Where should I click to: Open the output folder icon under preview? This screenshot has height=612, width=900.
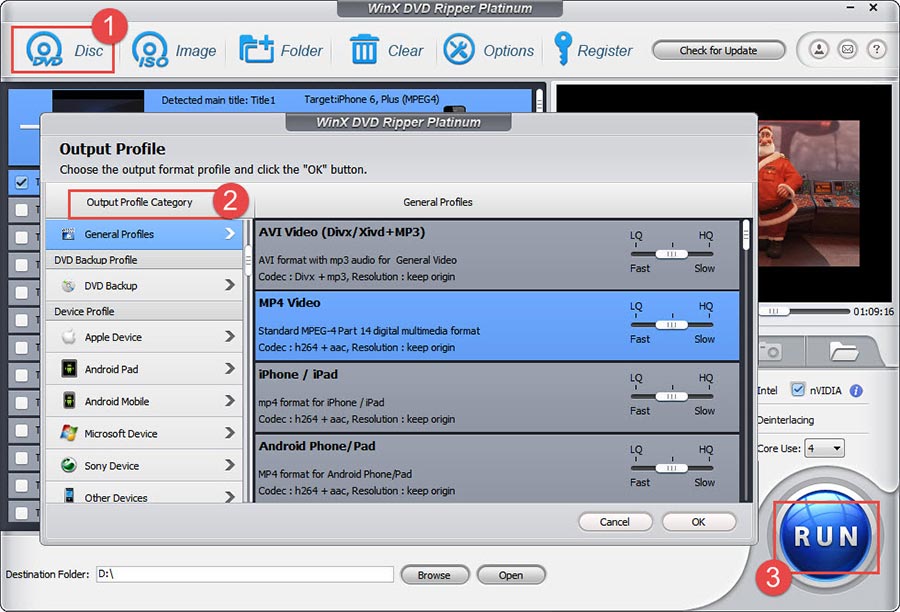[x=843, y=351]
